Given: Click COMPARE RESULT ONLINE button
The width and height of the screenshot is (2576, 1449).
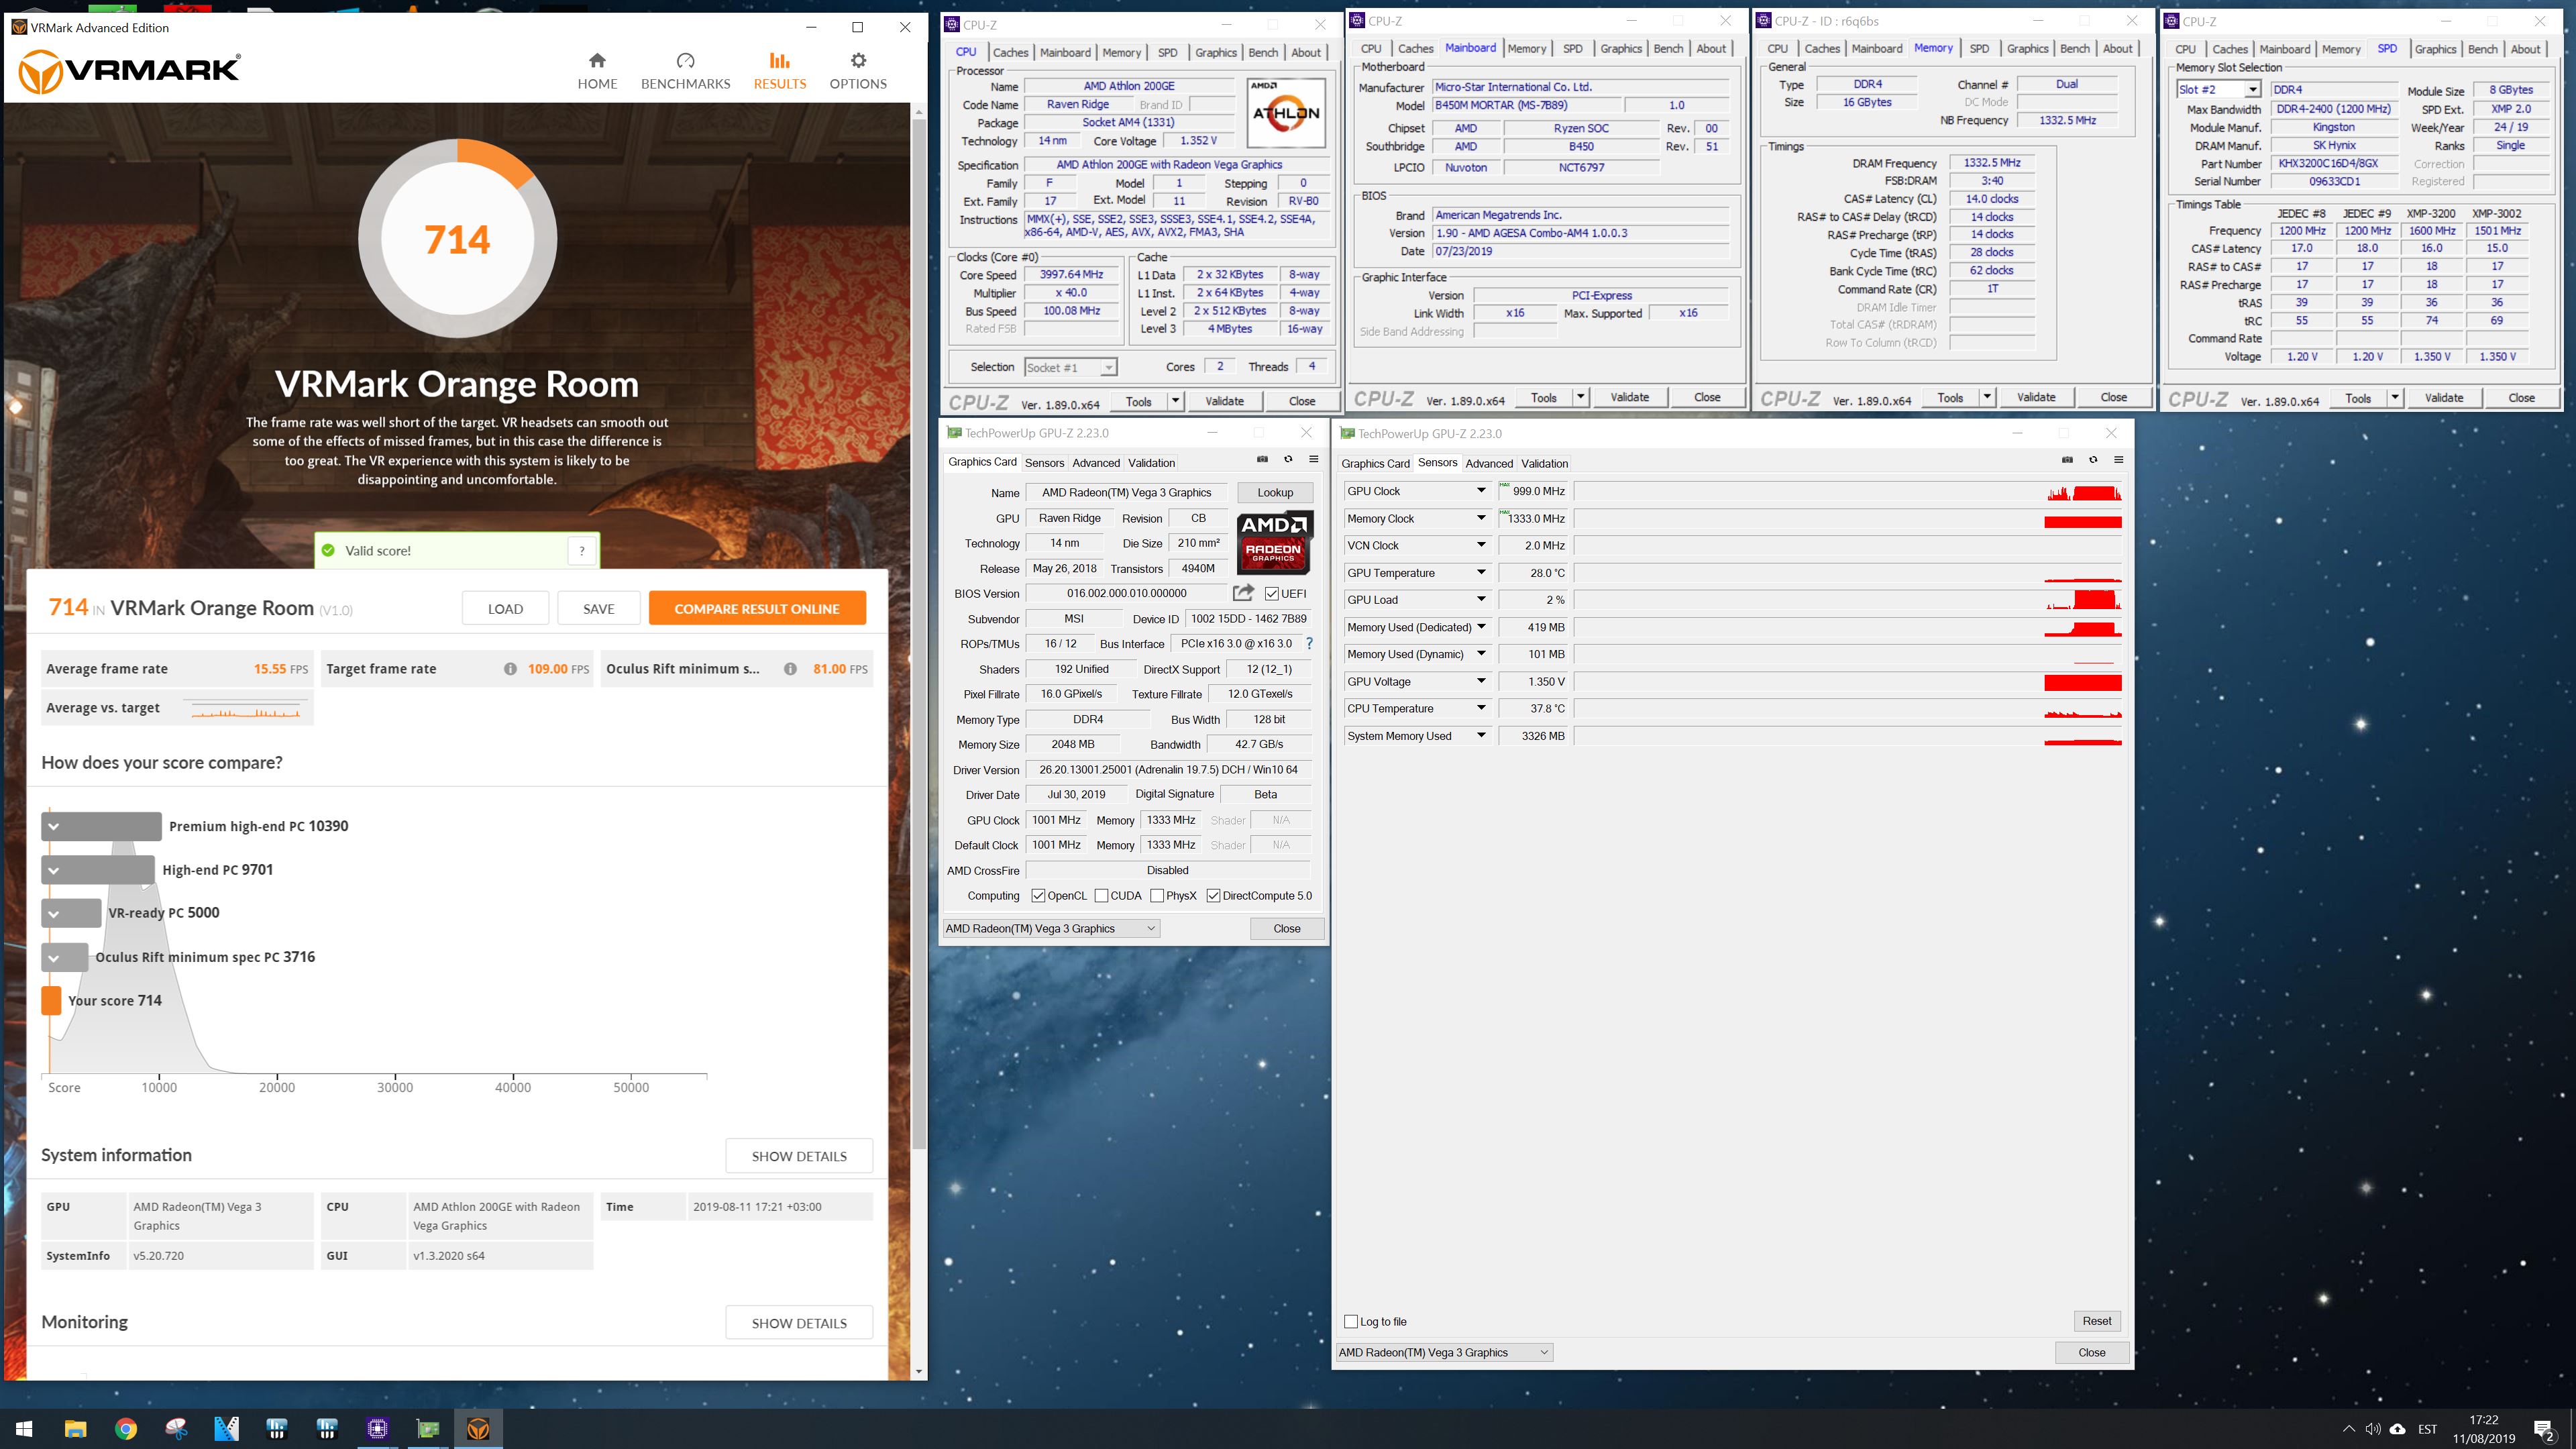Looking at the screenshot, I should (757, 608).
